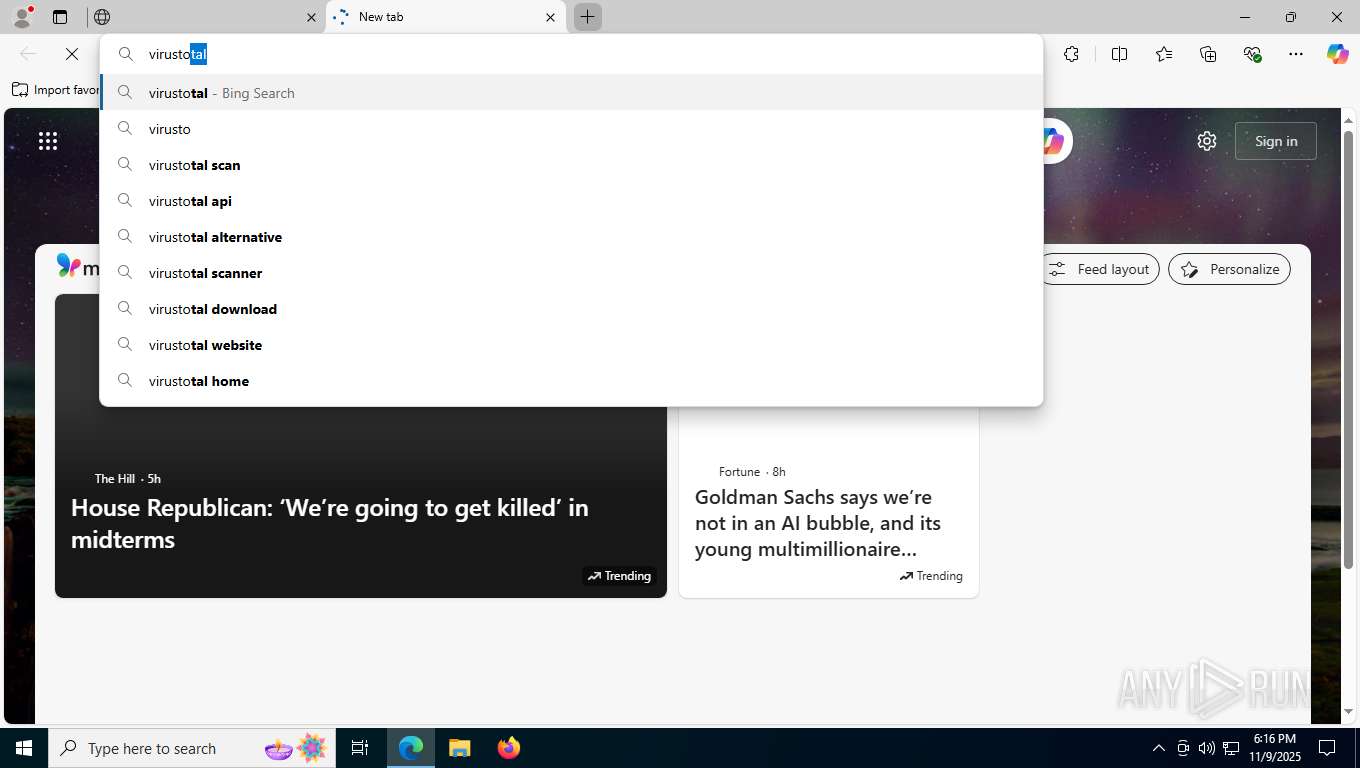1360x768 pixels.
Task: Click the taskbar search box
Action: (190, 748)
